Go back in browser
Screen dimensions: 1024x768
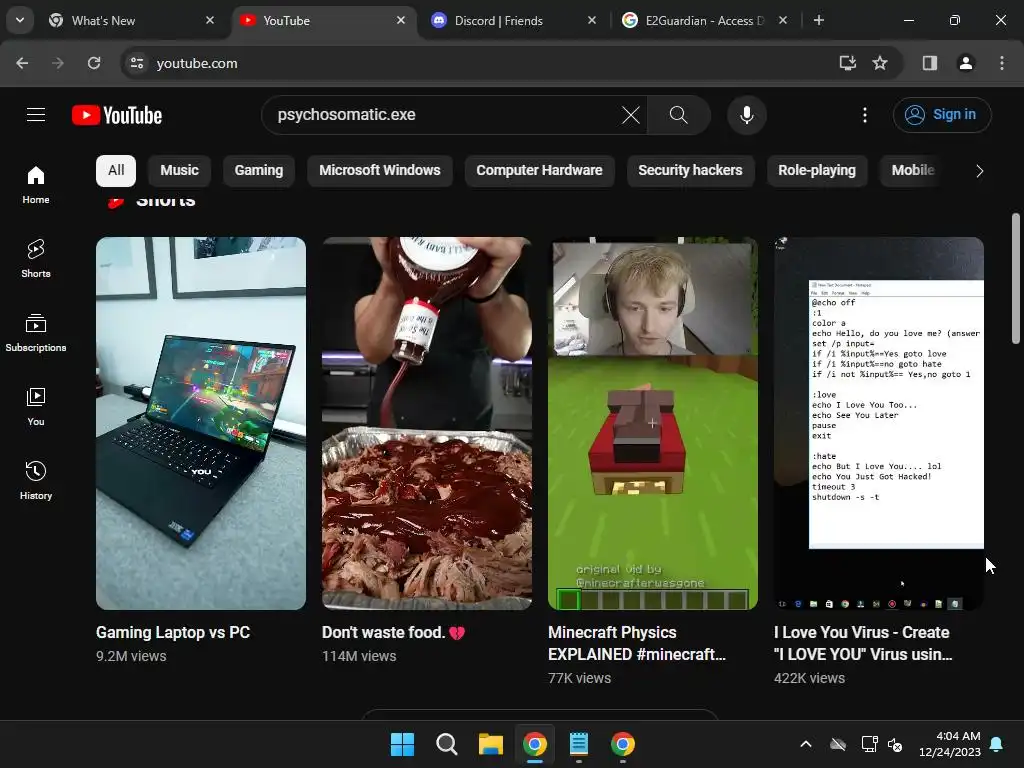pos(22,63)
